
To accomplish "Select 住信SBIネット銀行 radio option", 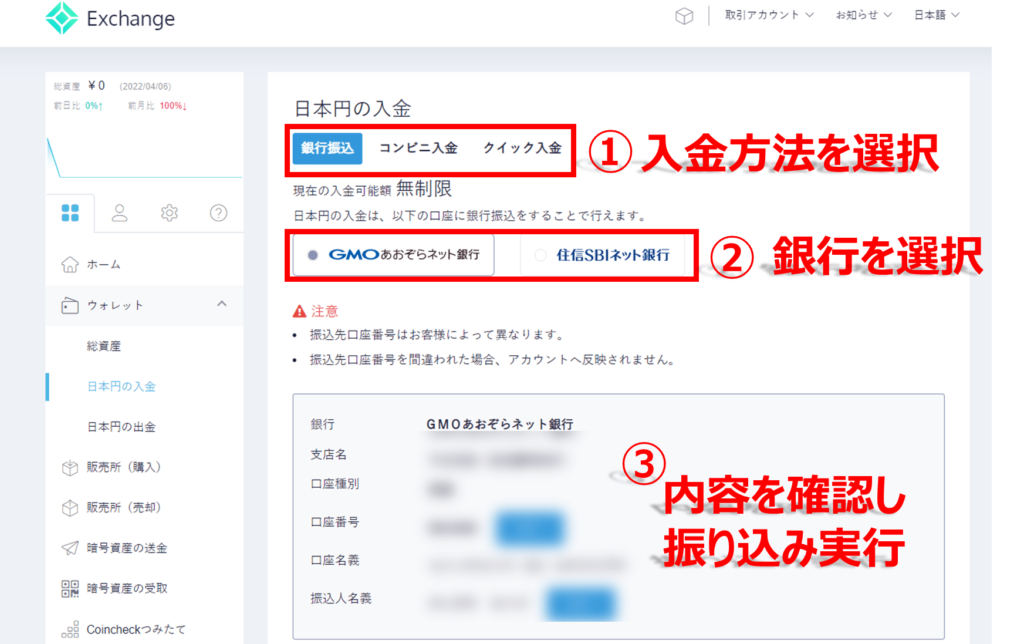I will [x=602, y=255].
